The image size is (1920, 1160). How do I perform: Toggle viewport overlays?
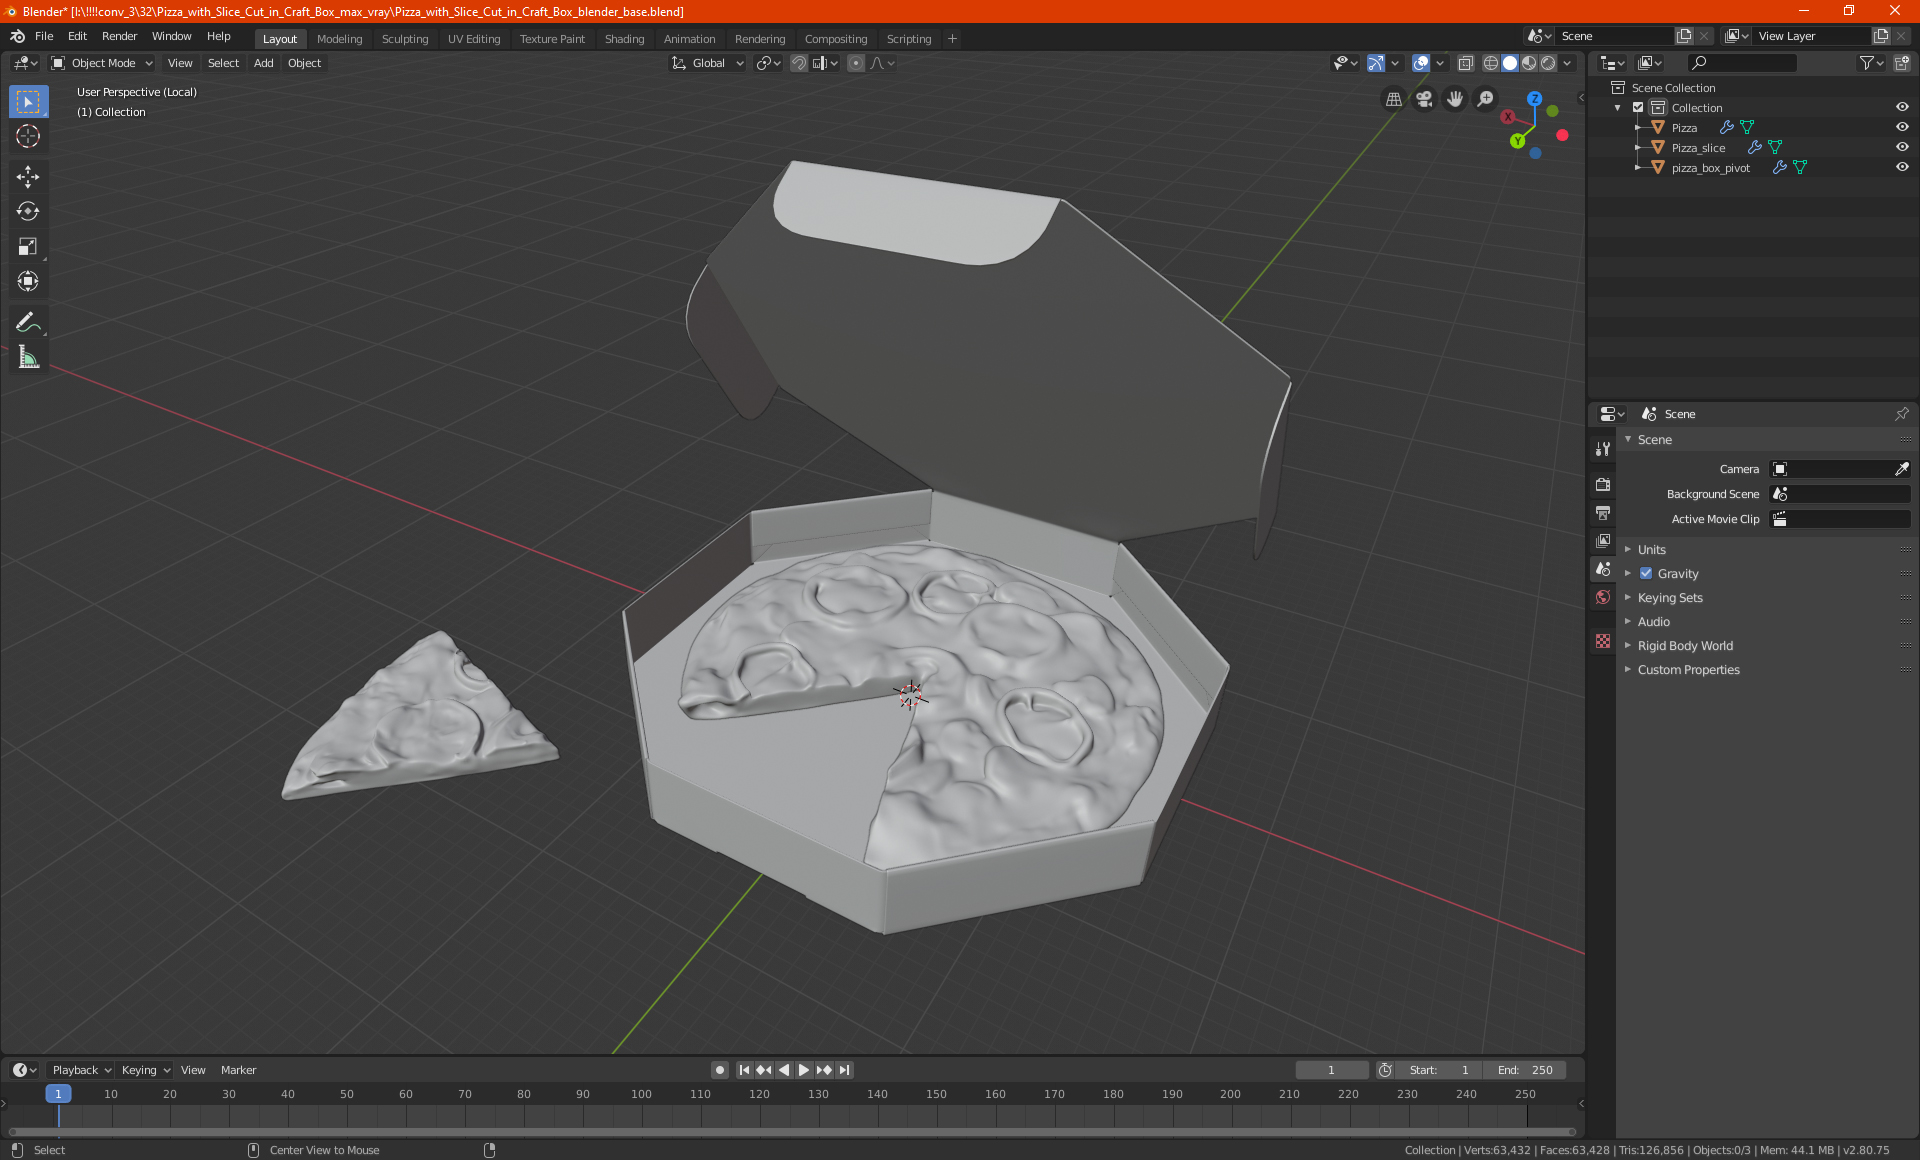[1421, 63]
